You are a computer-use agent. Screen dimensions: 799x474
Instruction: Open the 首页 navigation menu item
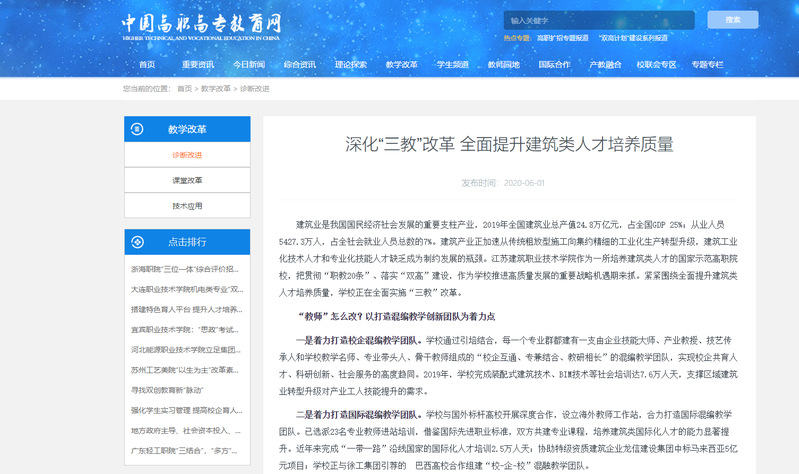click(147, 64)
